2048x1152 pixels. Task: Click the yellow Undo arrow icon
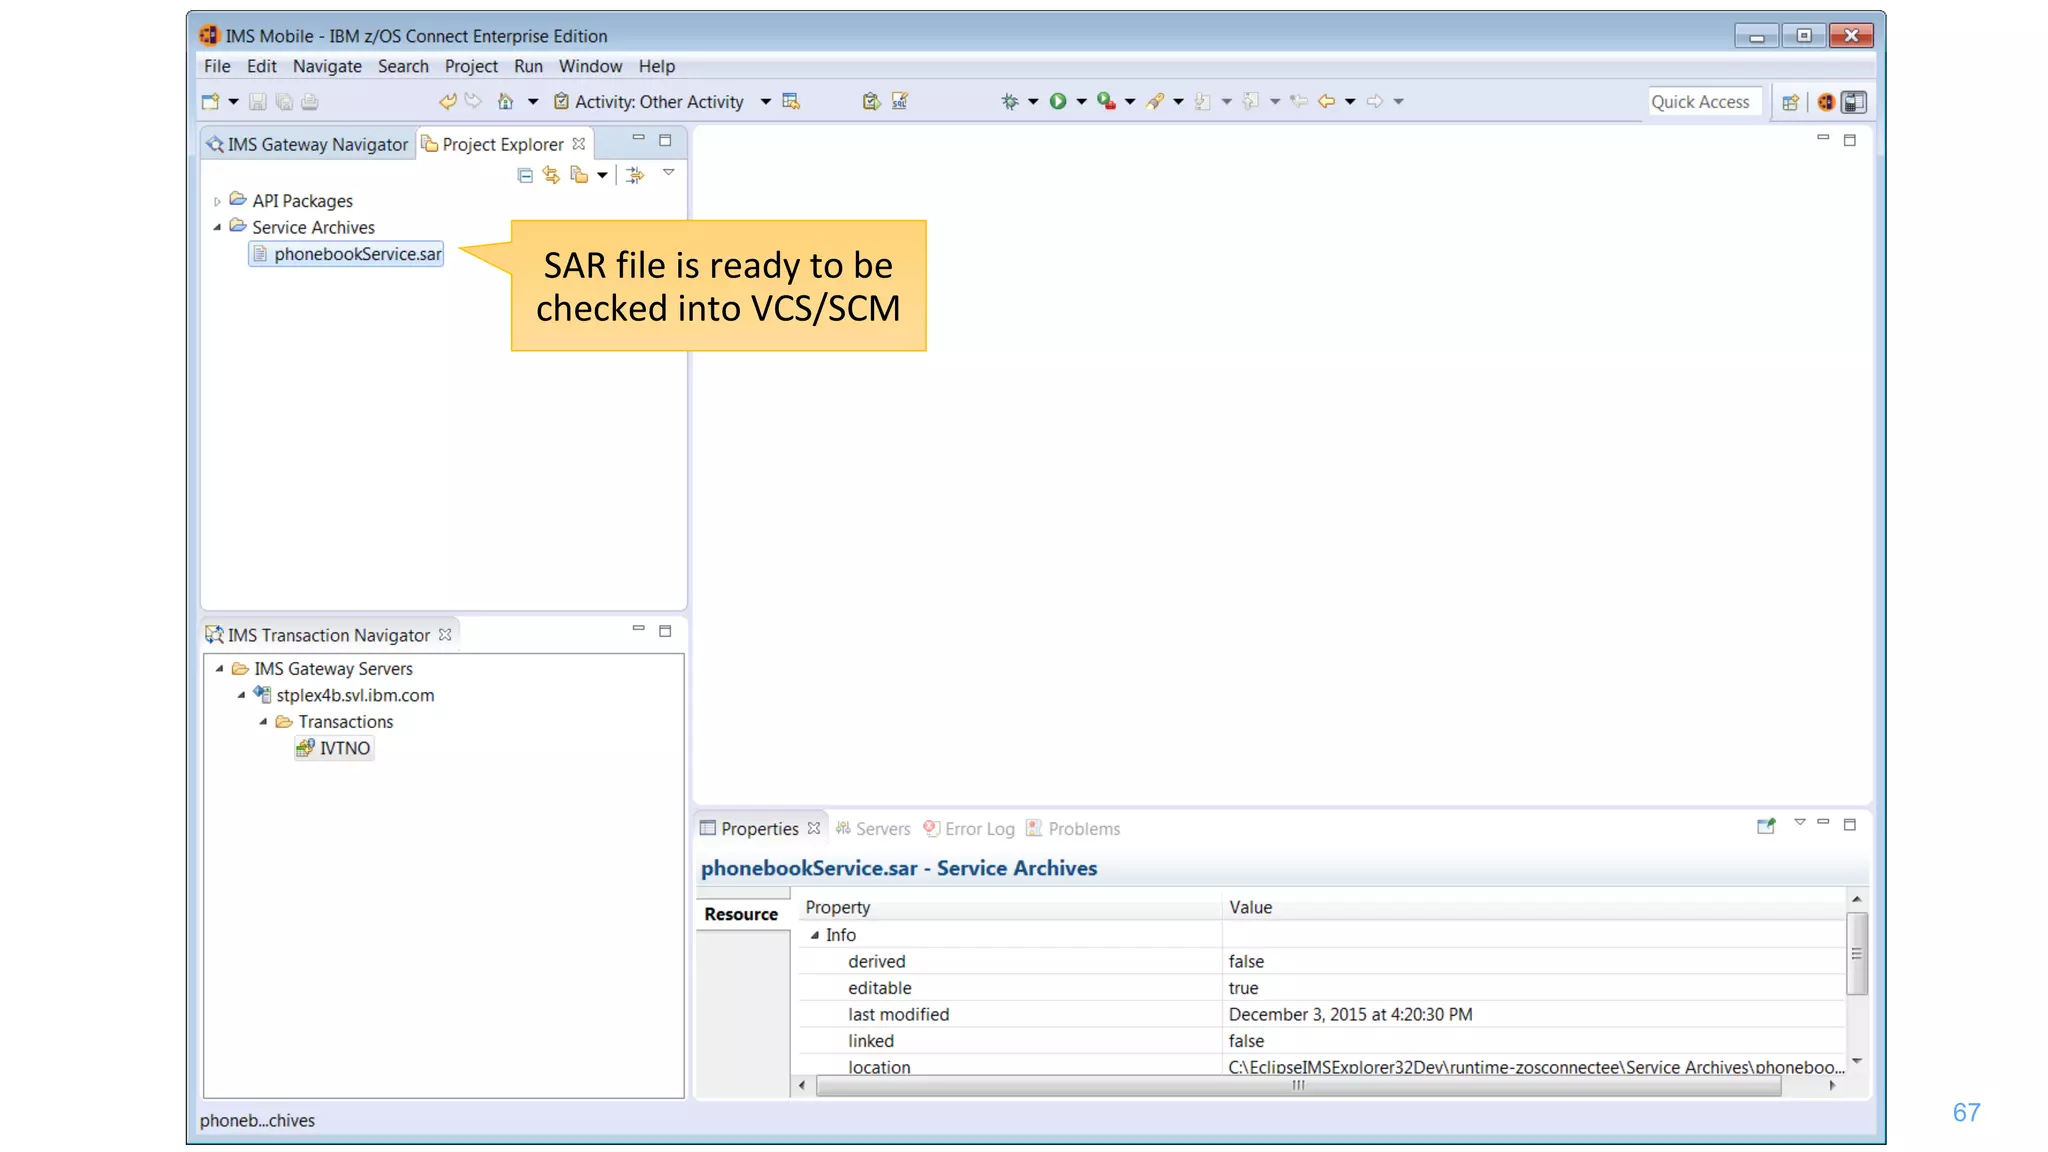[x=447, y=101]
